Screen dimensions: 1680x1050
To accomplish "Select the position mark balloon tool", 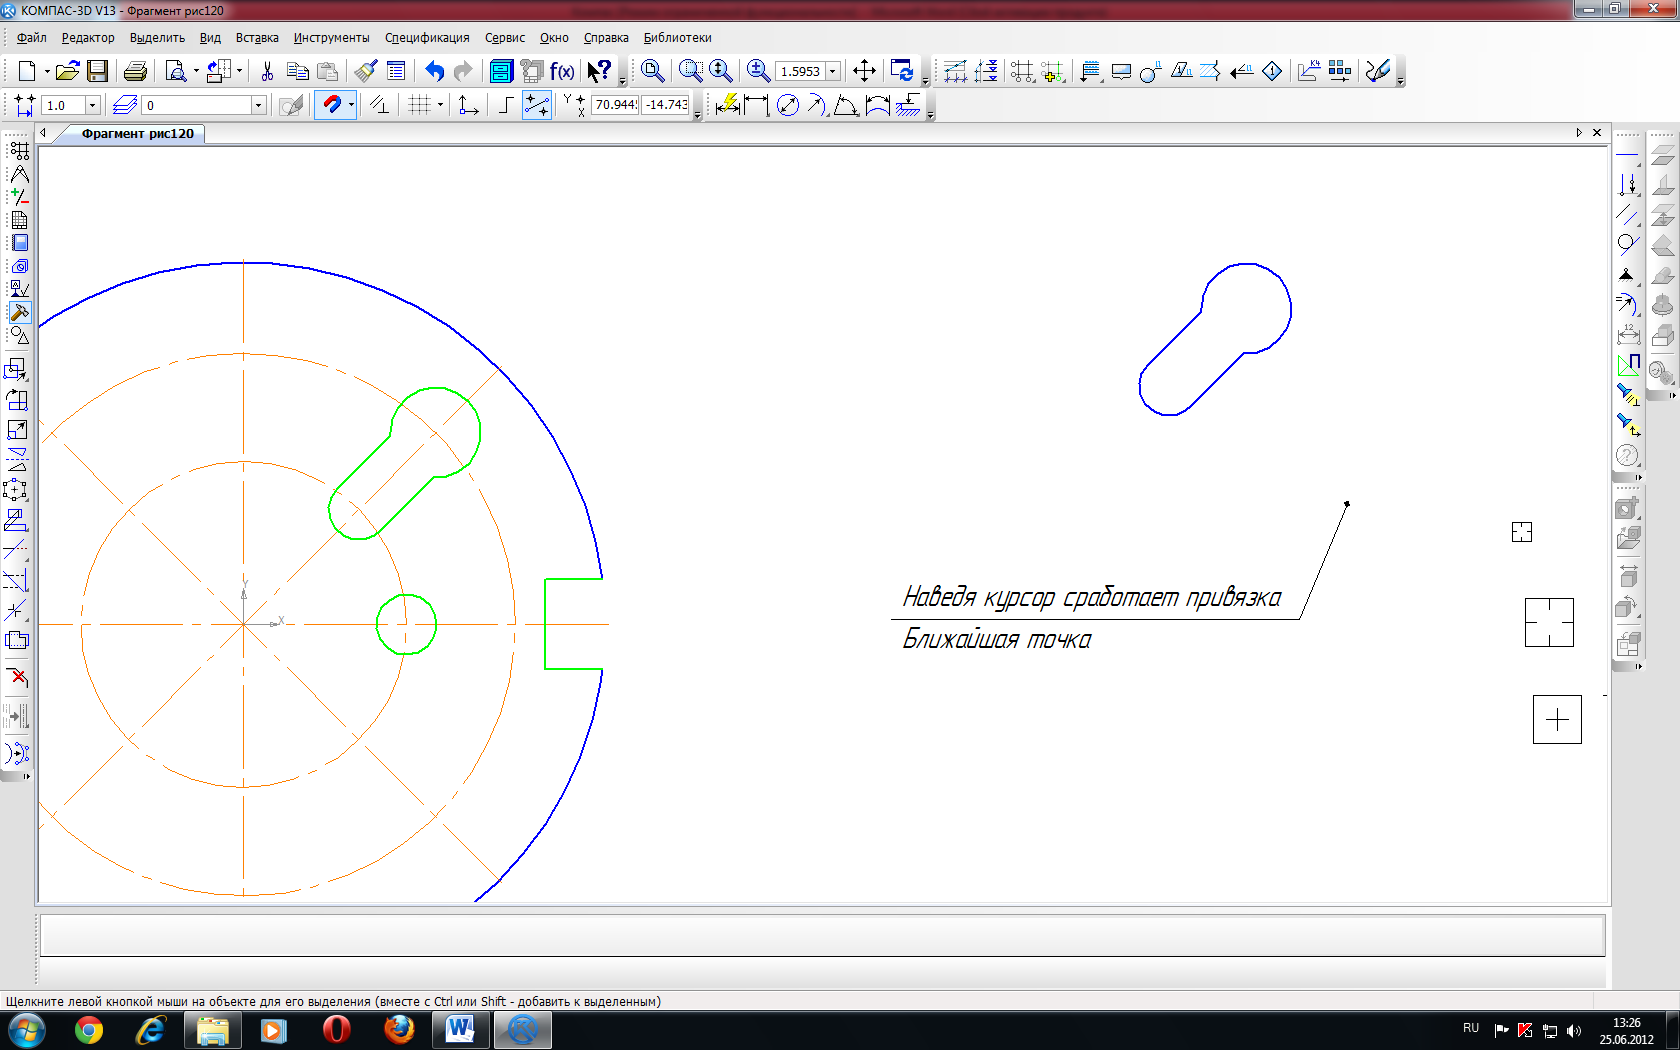I will click(1150, 71).
